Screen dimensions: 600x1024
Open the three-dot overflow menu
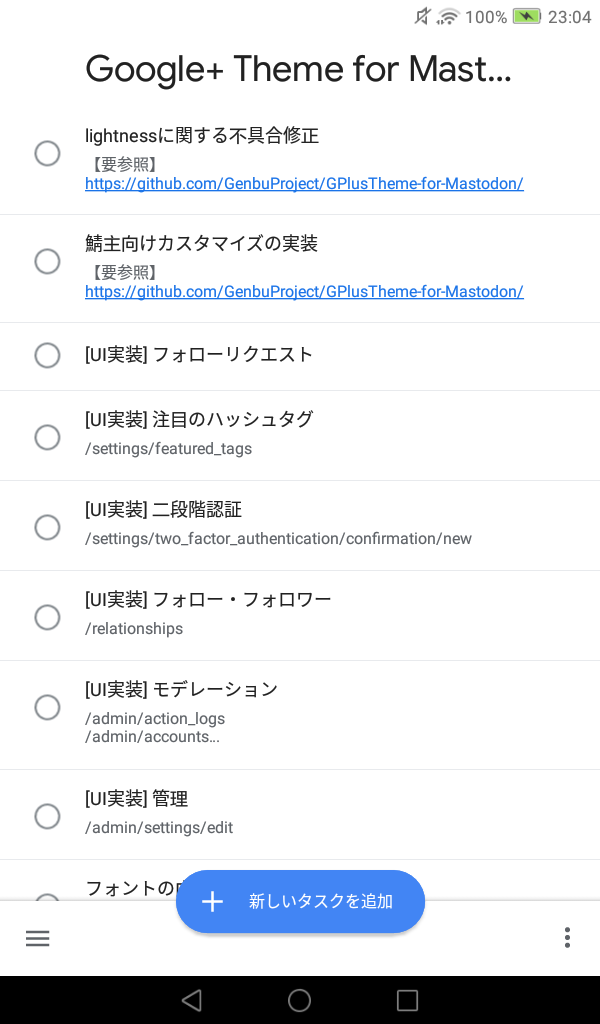pyautogui.click(x=567, y=938)
